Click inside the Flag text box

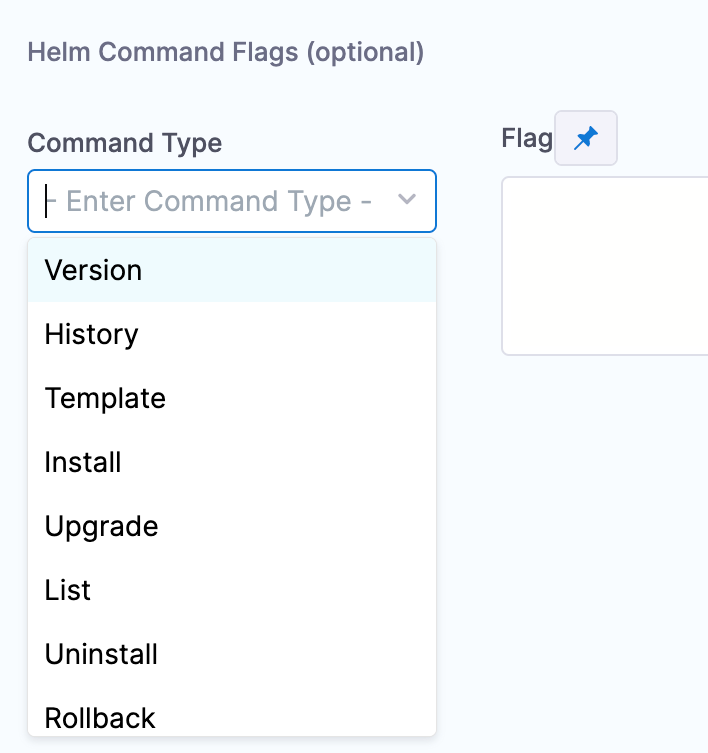tap(605, 265)
